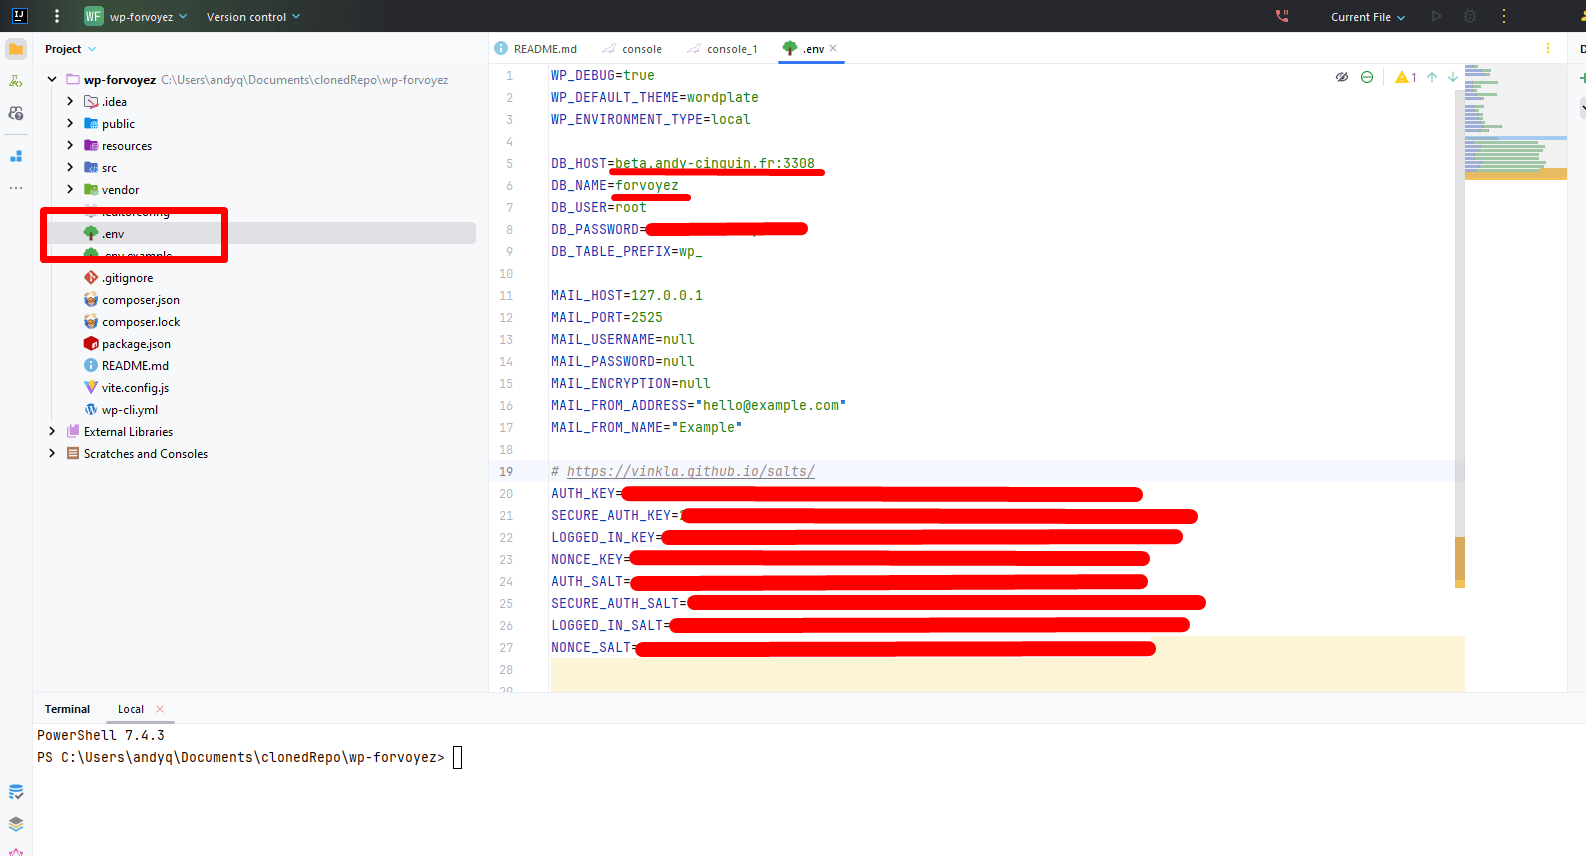Viewport: 1586px width, 856px height.
Task: Open the Database Changes sidebar icon
Action: [16, 792]
